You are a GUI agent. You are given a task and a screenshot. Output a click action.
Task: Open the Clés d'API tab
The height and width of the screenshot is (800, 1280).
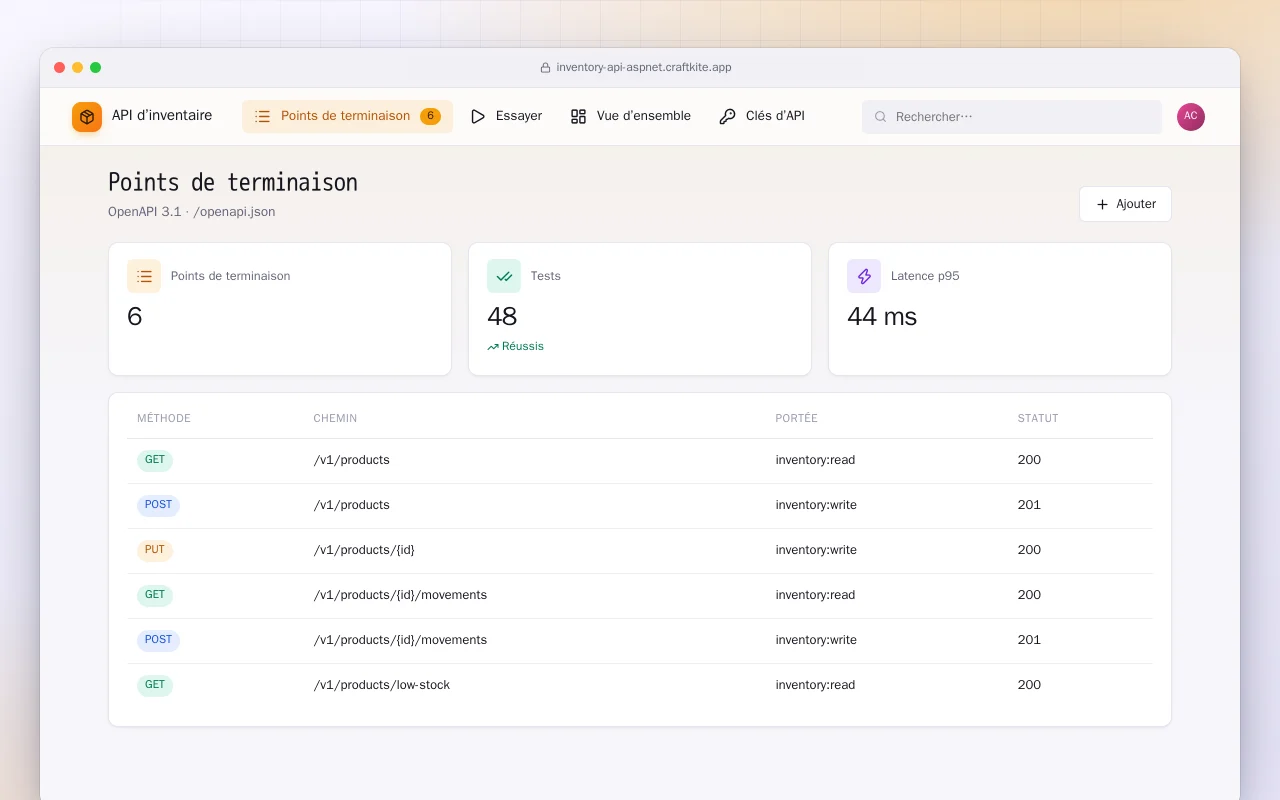click(x=762, y=116)
